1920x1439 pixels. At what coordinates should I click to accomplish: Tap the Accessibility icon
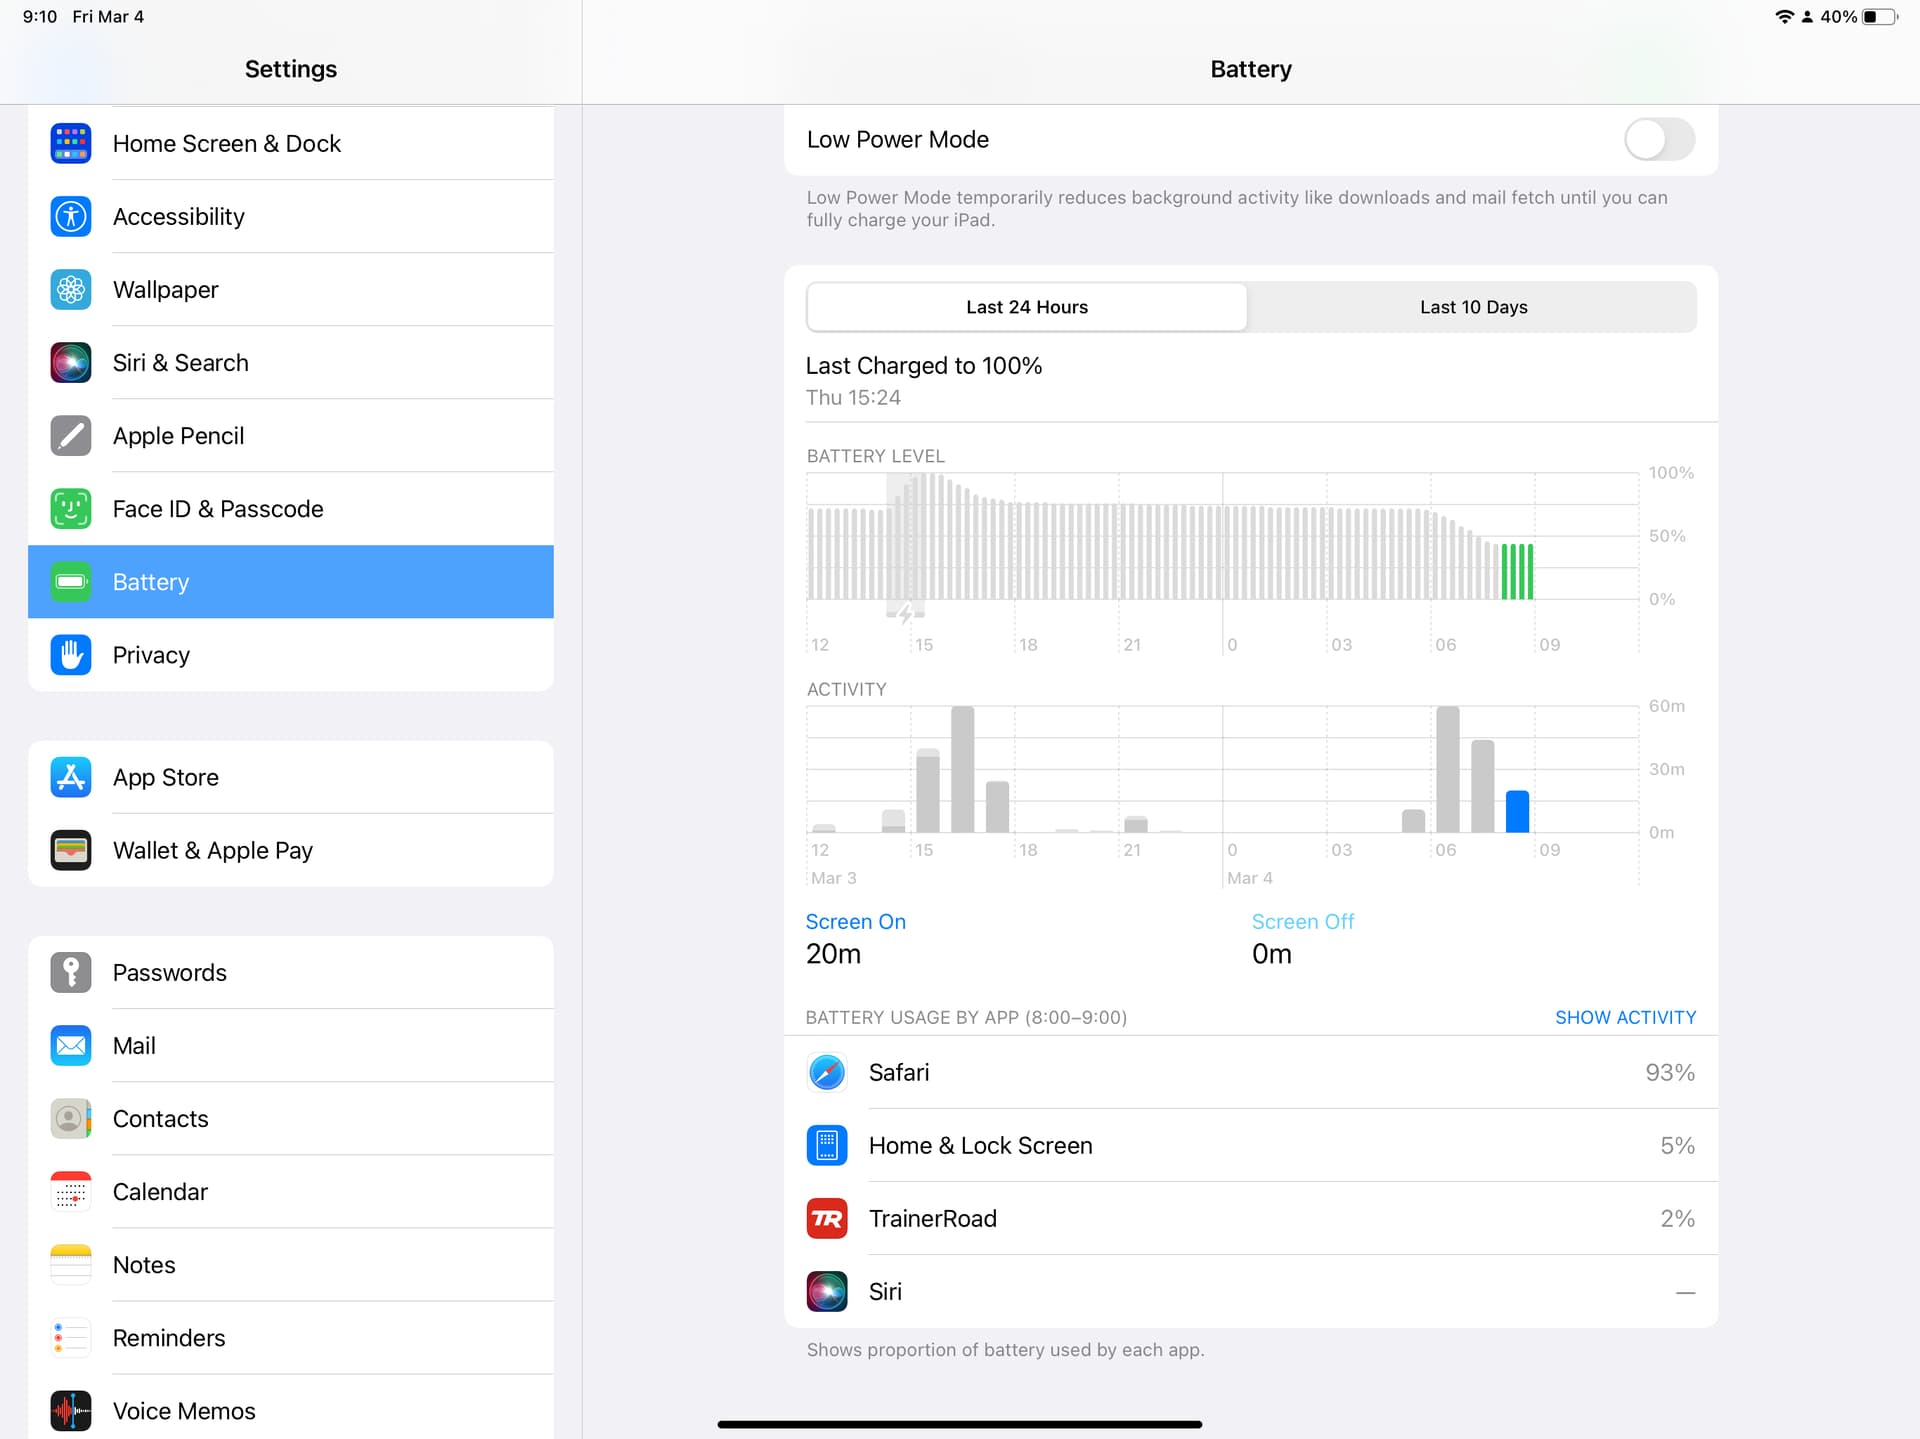71,216
